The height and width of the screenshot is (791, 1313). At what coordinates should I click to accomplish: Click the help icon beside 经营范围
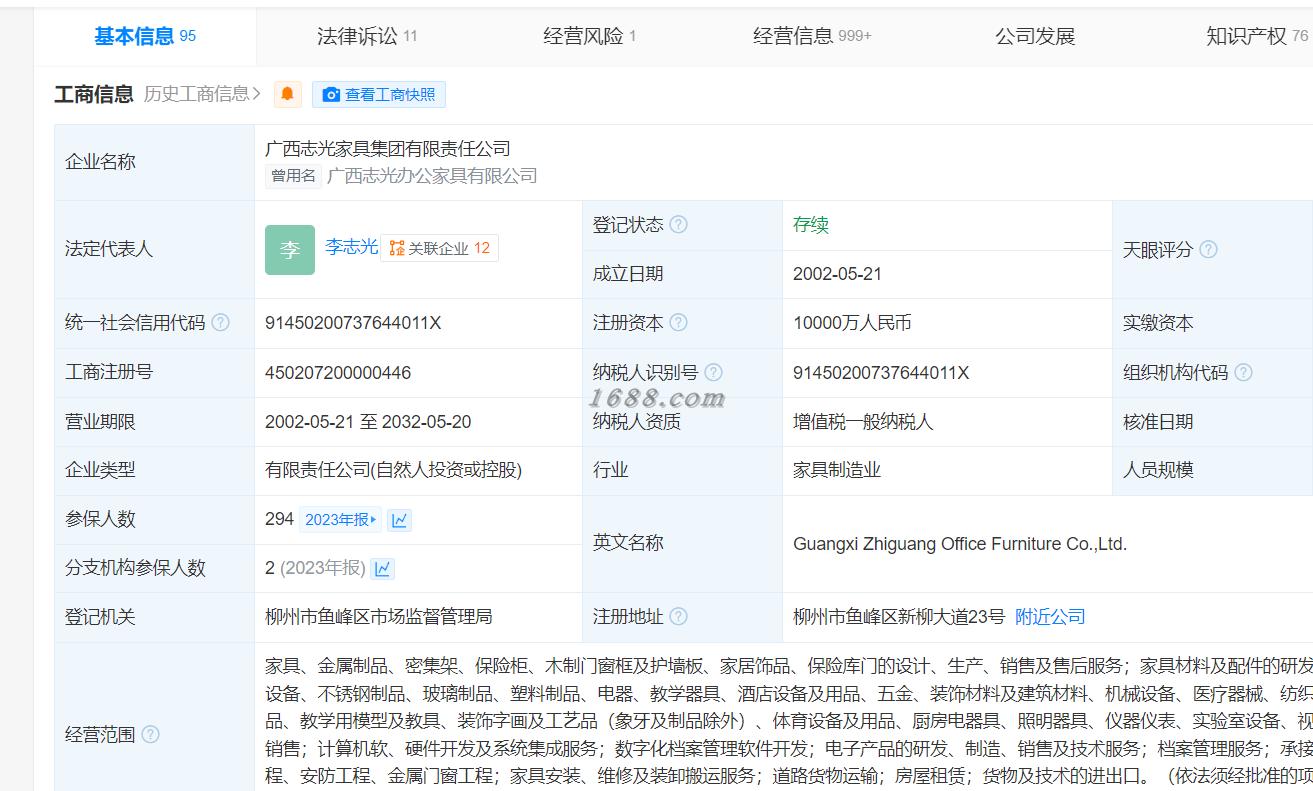[150, 734]
